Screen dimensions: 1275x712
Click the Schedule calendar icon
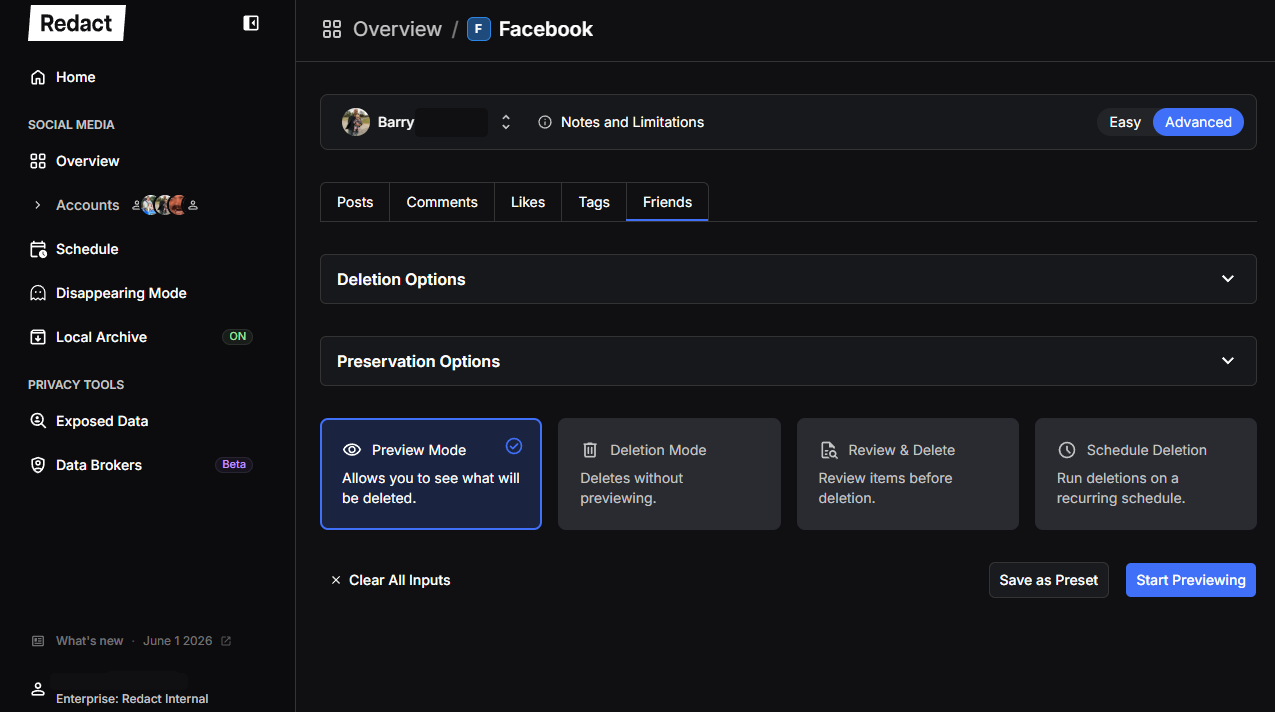click(38, 249)
